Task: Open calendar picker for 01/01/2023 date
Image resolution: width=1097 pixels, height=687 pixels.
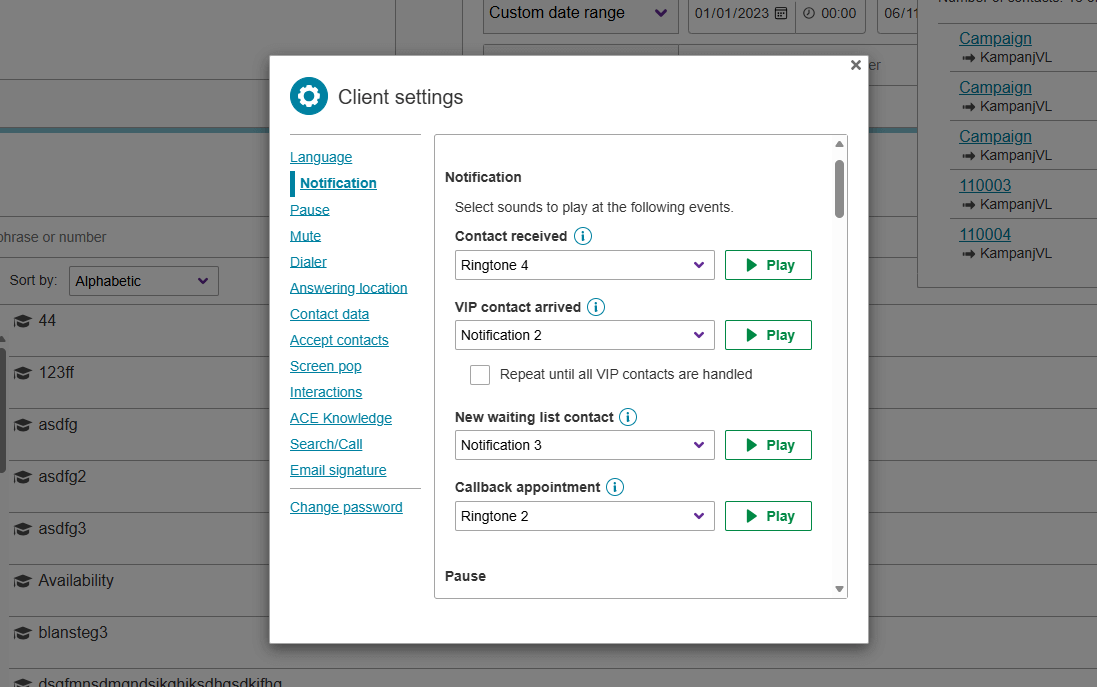Action: (x=781, y=13)
